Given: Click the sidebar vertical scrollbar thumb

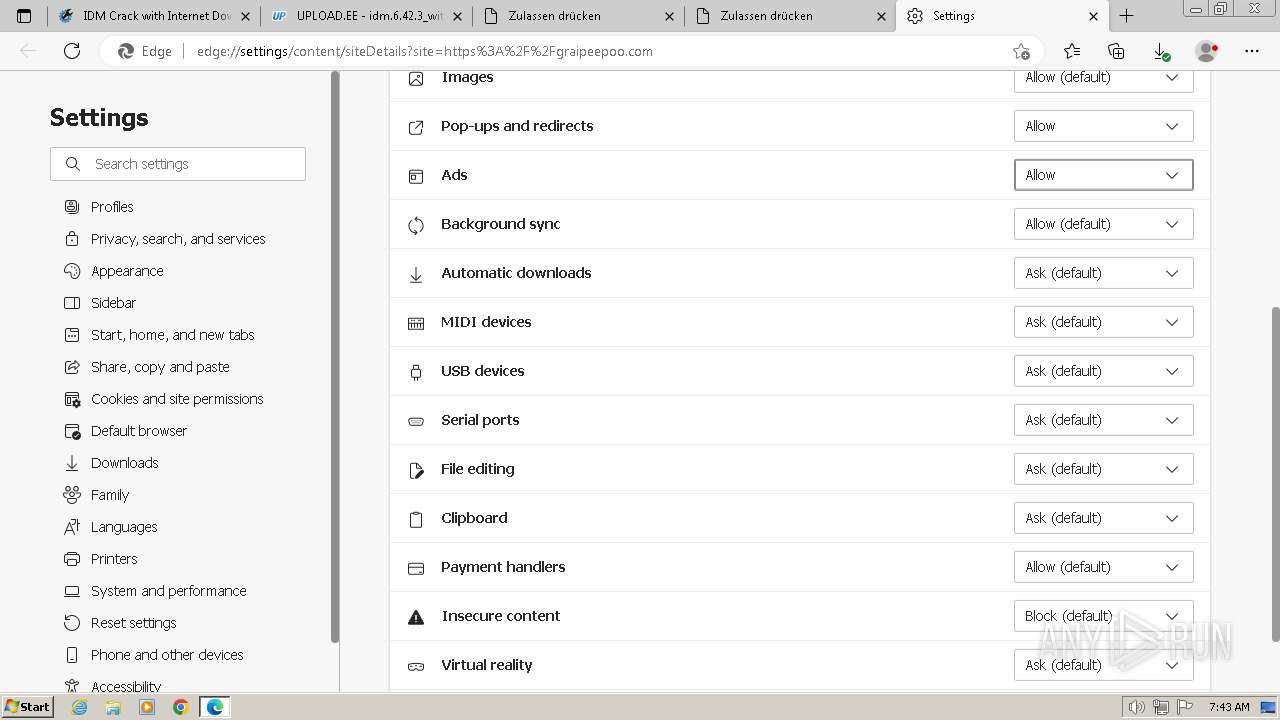Looking at the screenshot, I should (334, 357).
